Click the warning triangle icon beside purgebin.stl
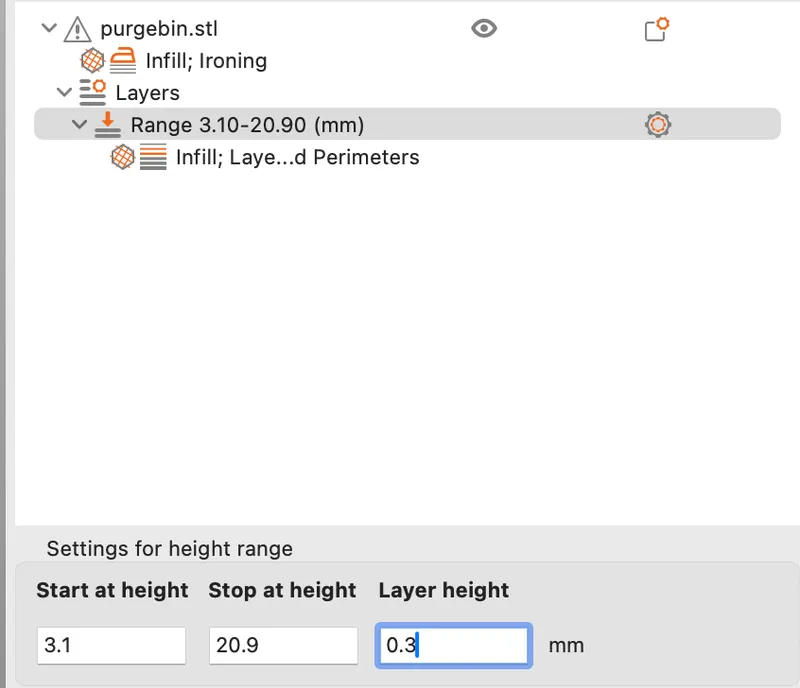Viewport: 800px width, 688px height. tap(78, 29)
